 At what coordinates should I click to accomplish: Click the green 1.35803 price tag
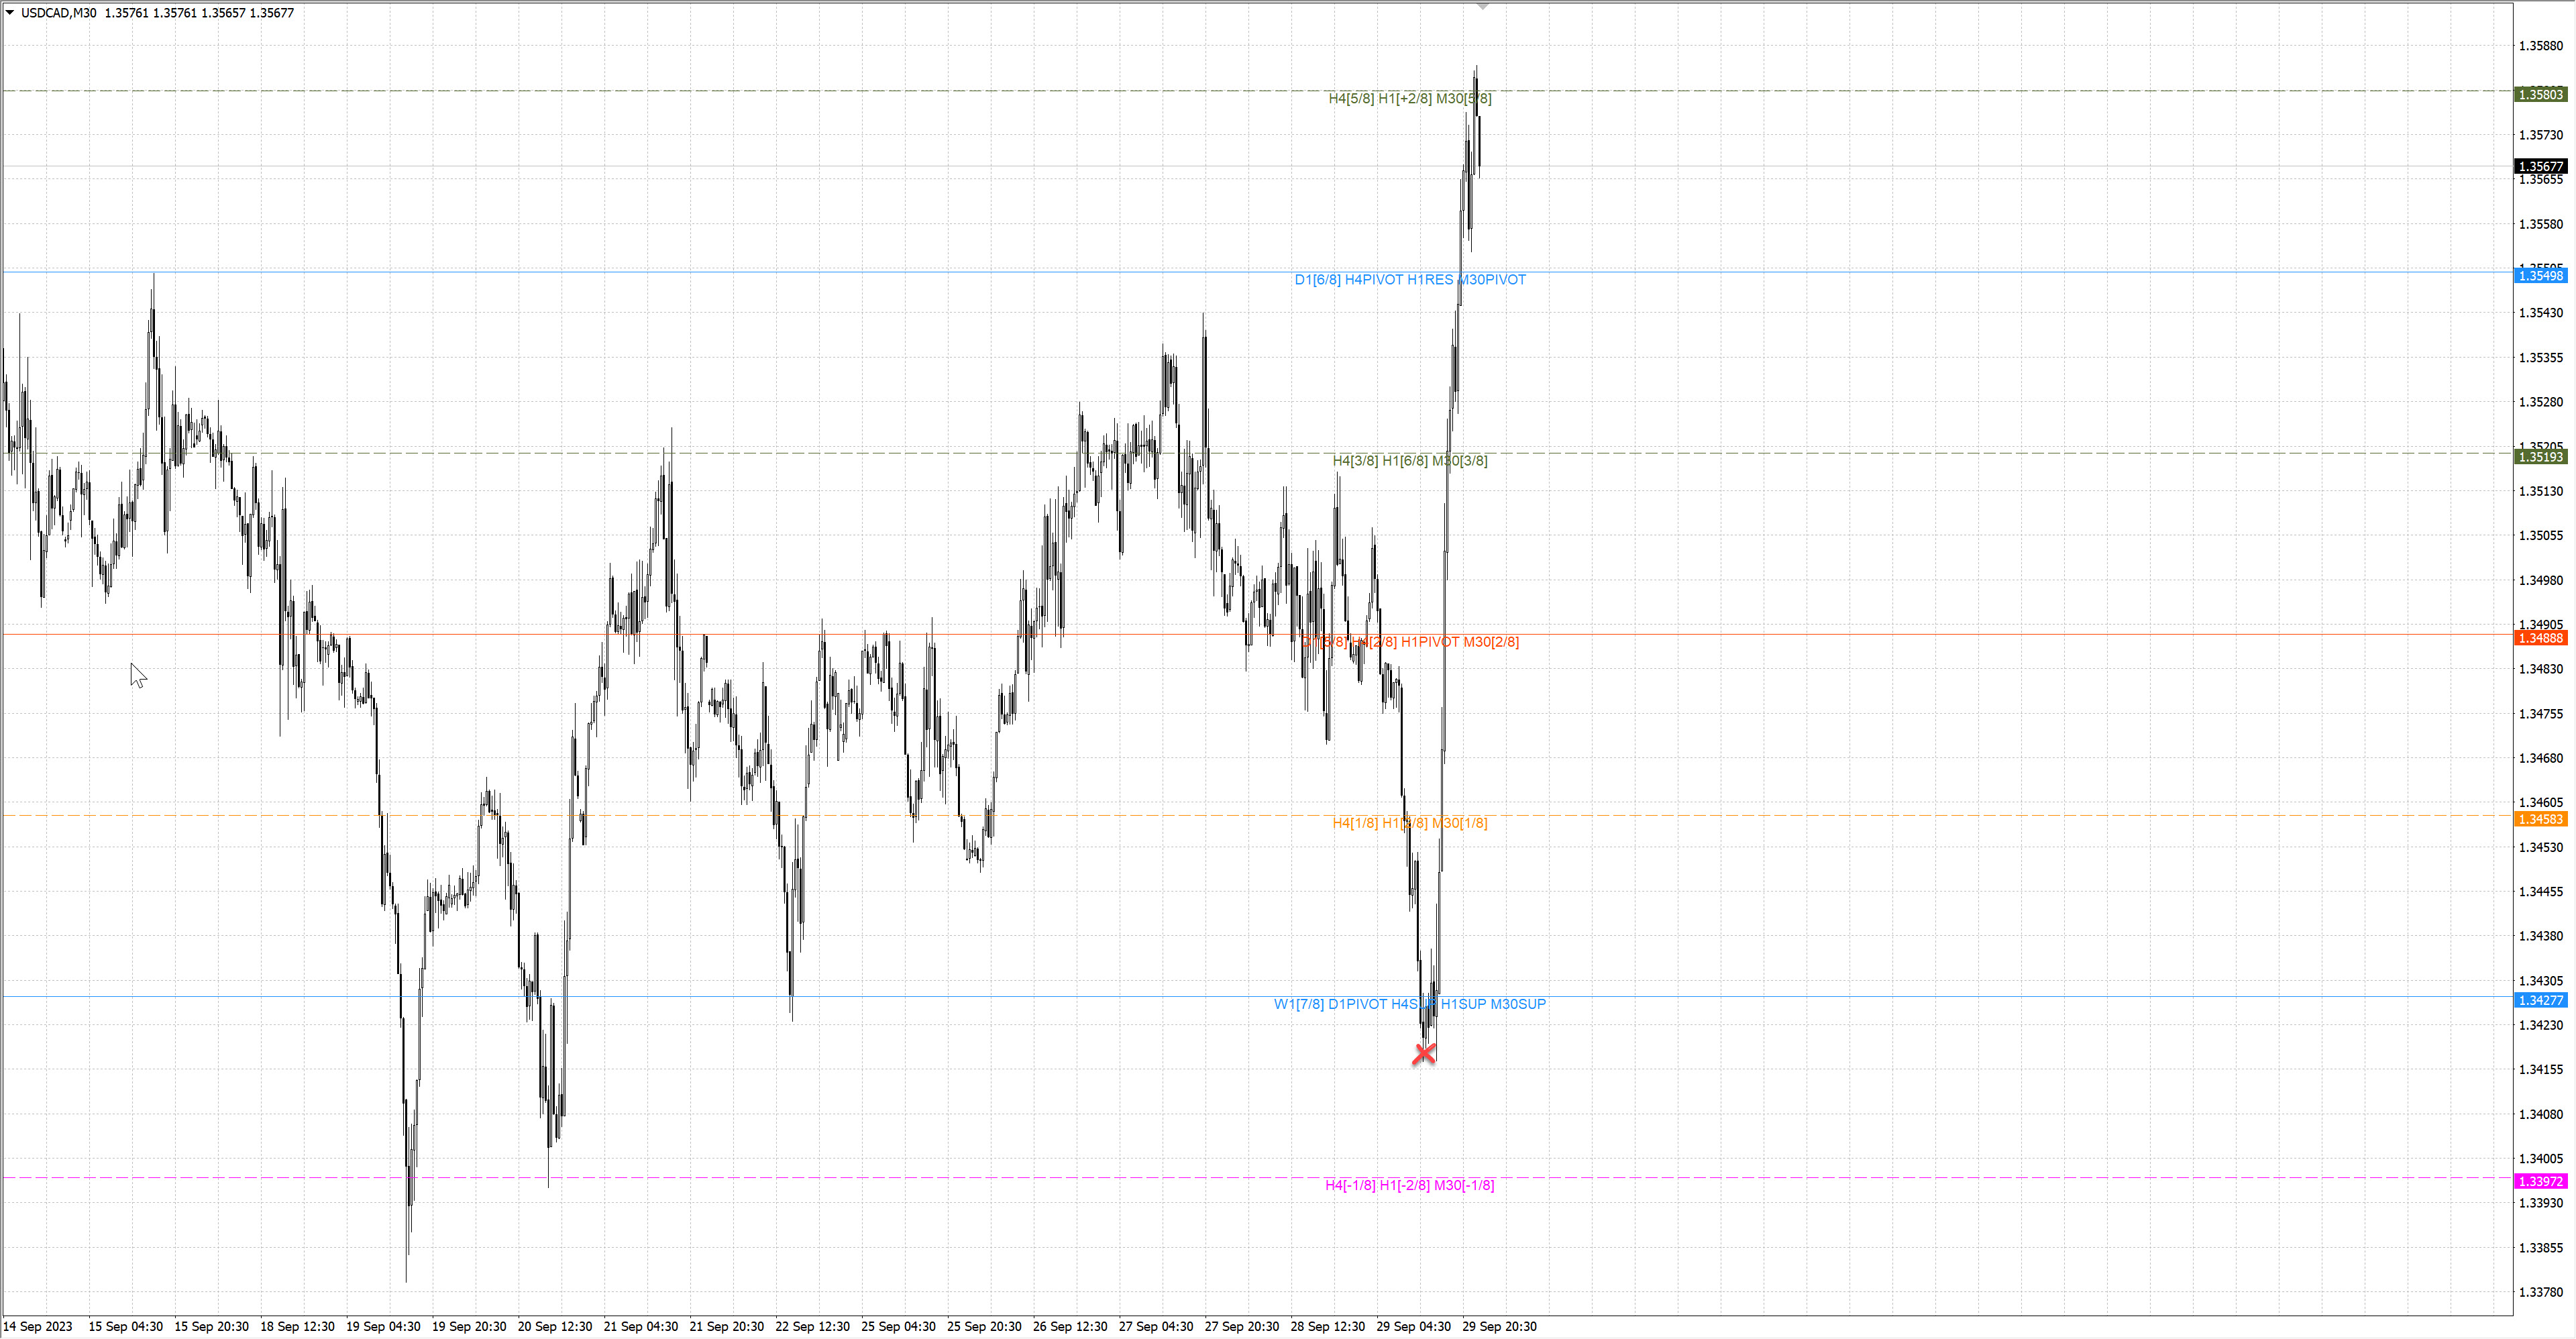pos(2540,95)
